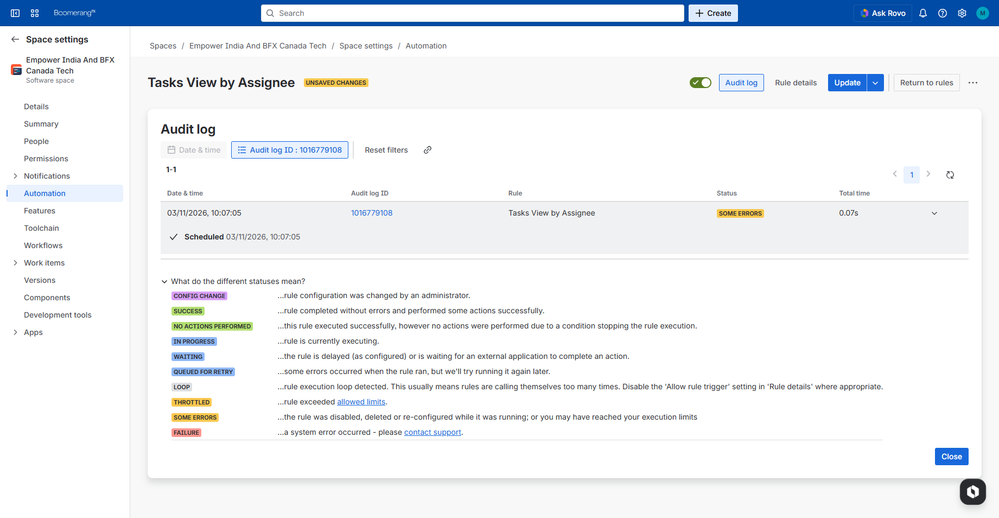Expand the Apps sidebar section
The height and width of the screenshot is (518, 999).
(x=15, y=332)
